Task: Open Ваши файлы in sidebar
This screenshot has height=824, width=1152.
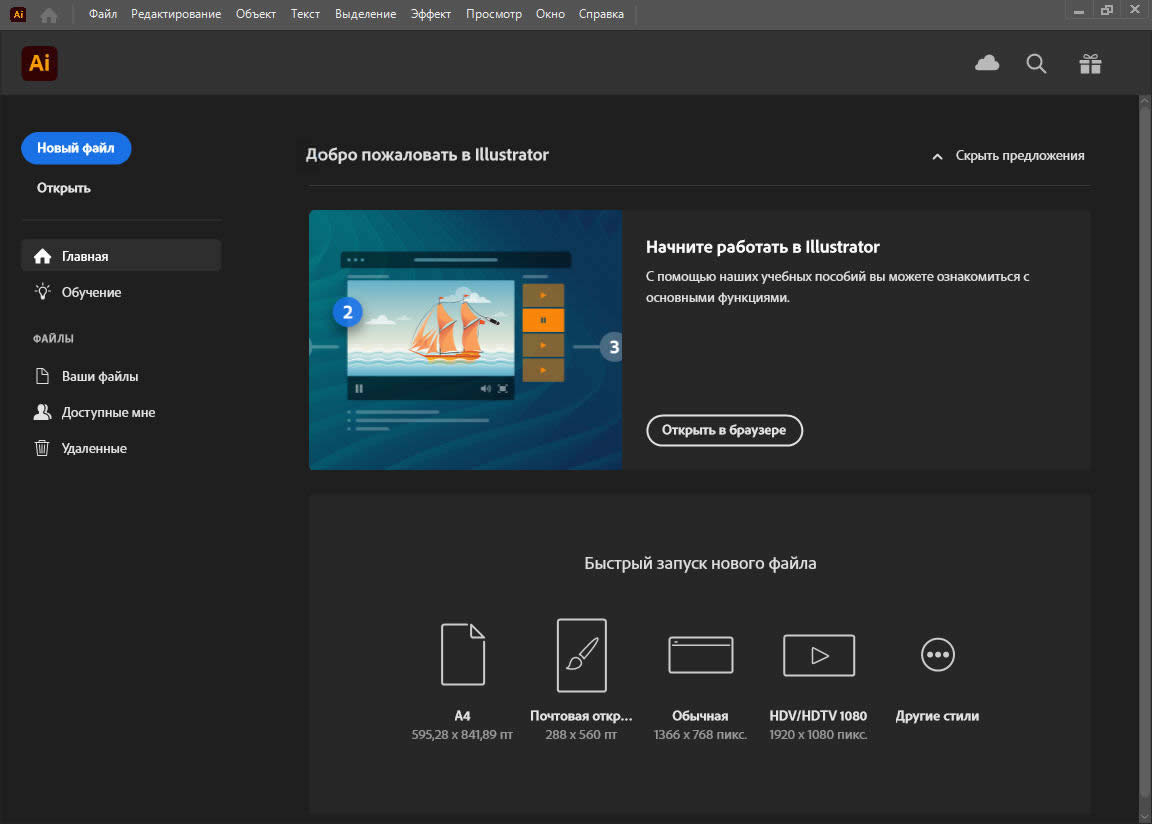Action: (100, 377)
